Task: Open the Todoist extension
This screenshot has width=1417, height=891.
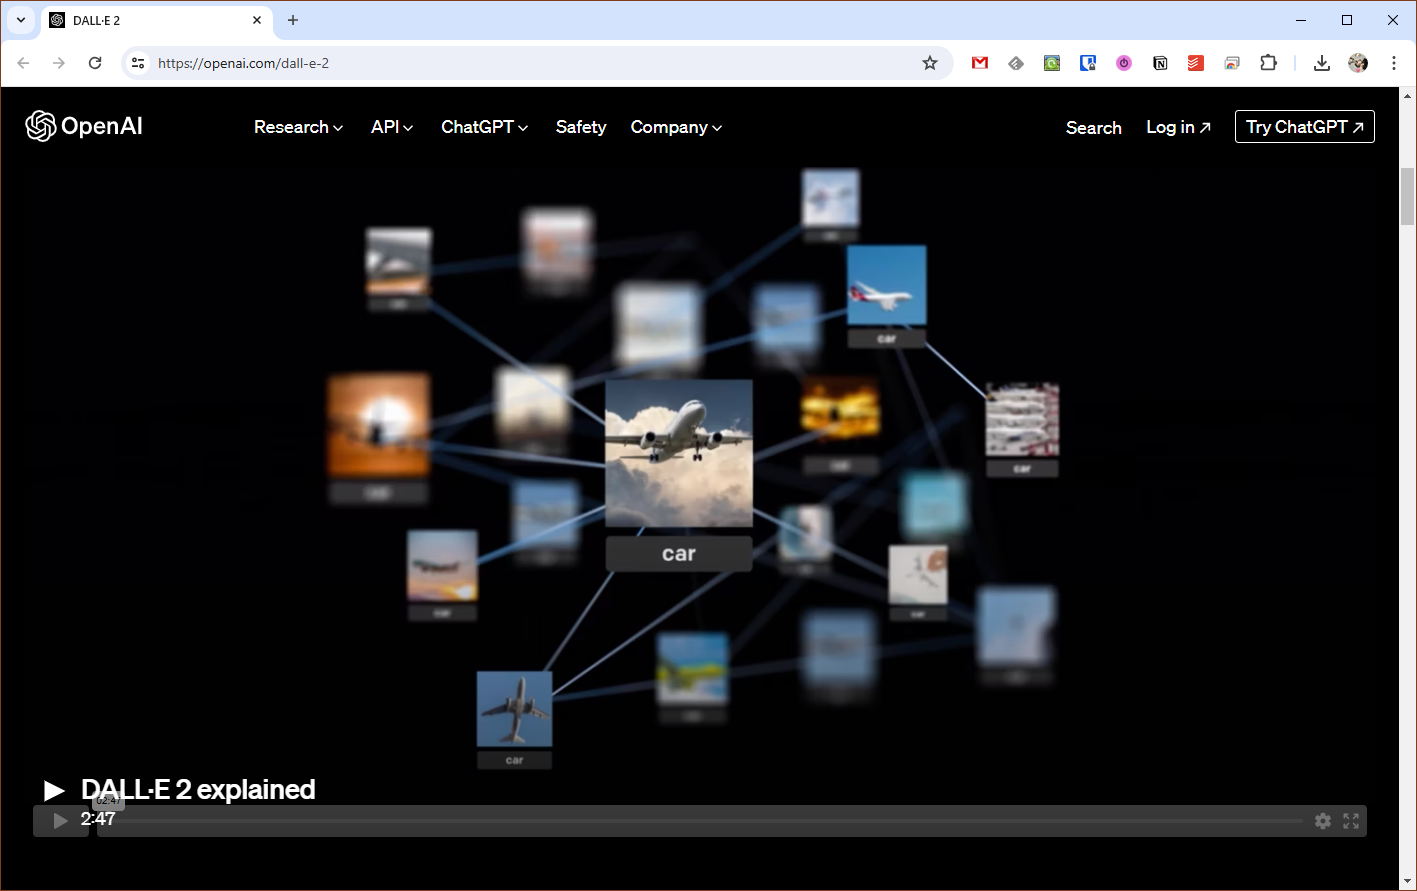Action: point(1196,63)
